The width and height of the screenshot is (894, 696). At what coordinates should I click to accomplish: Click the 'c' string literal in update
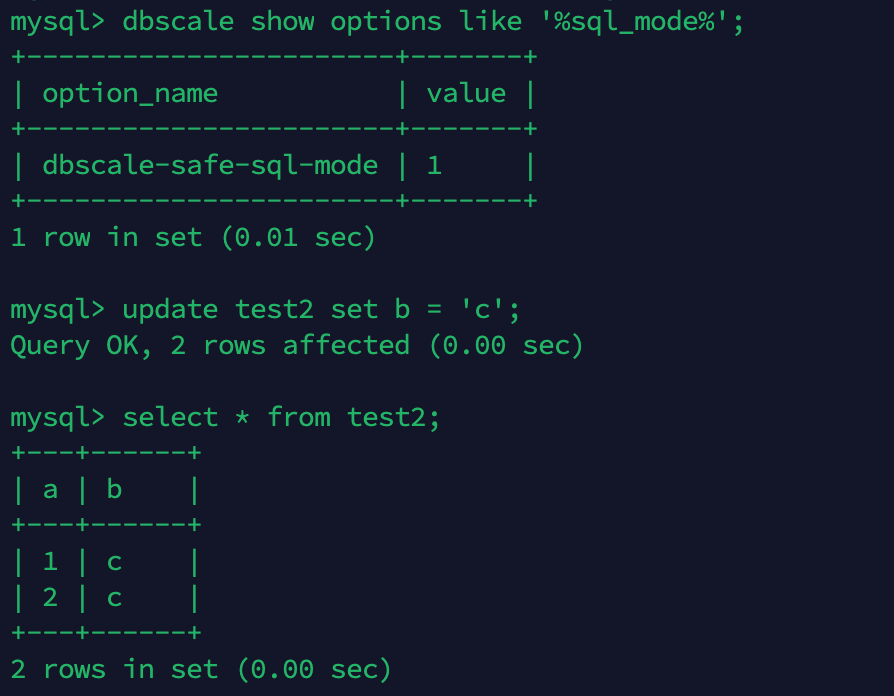coord(482,310)
